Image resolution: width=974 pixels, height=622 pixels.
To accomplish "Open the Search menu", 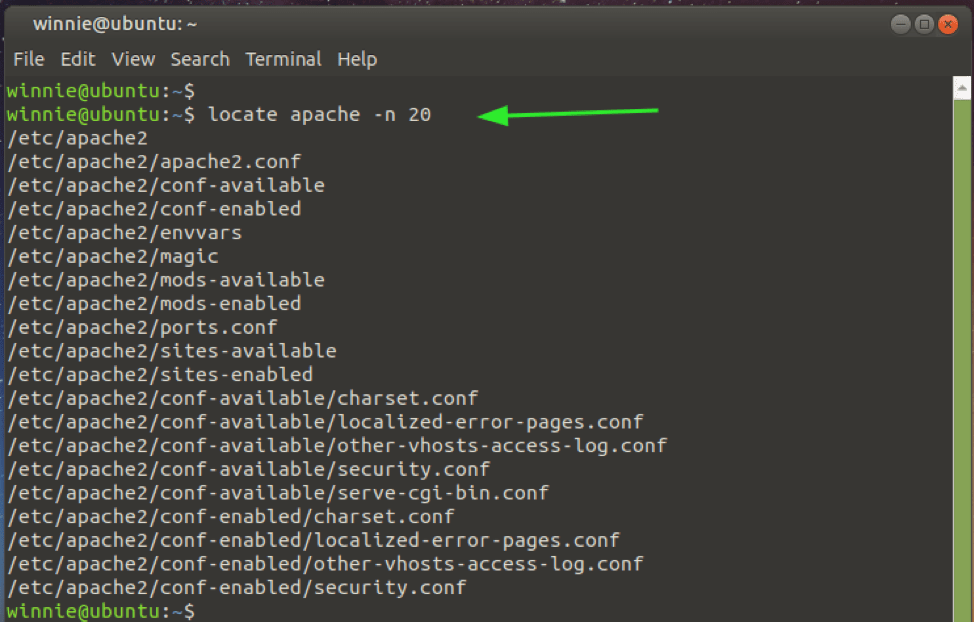I will pos(199,59).
